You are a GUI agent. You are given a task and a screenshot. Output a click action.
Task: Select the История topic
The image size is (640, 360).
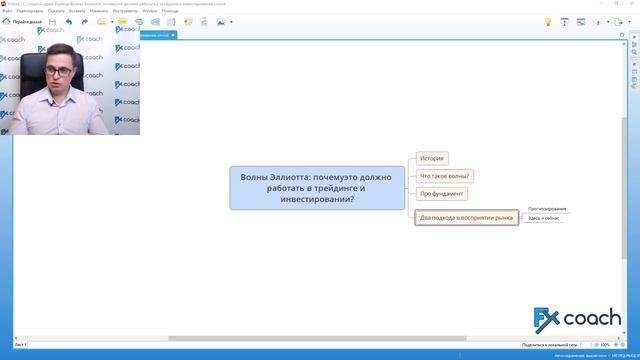tap(432, 158)
